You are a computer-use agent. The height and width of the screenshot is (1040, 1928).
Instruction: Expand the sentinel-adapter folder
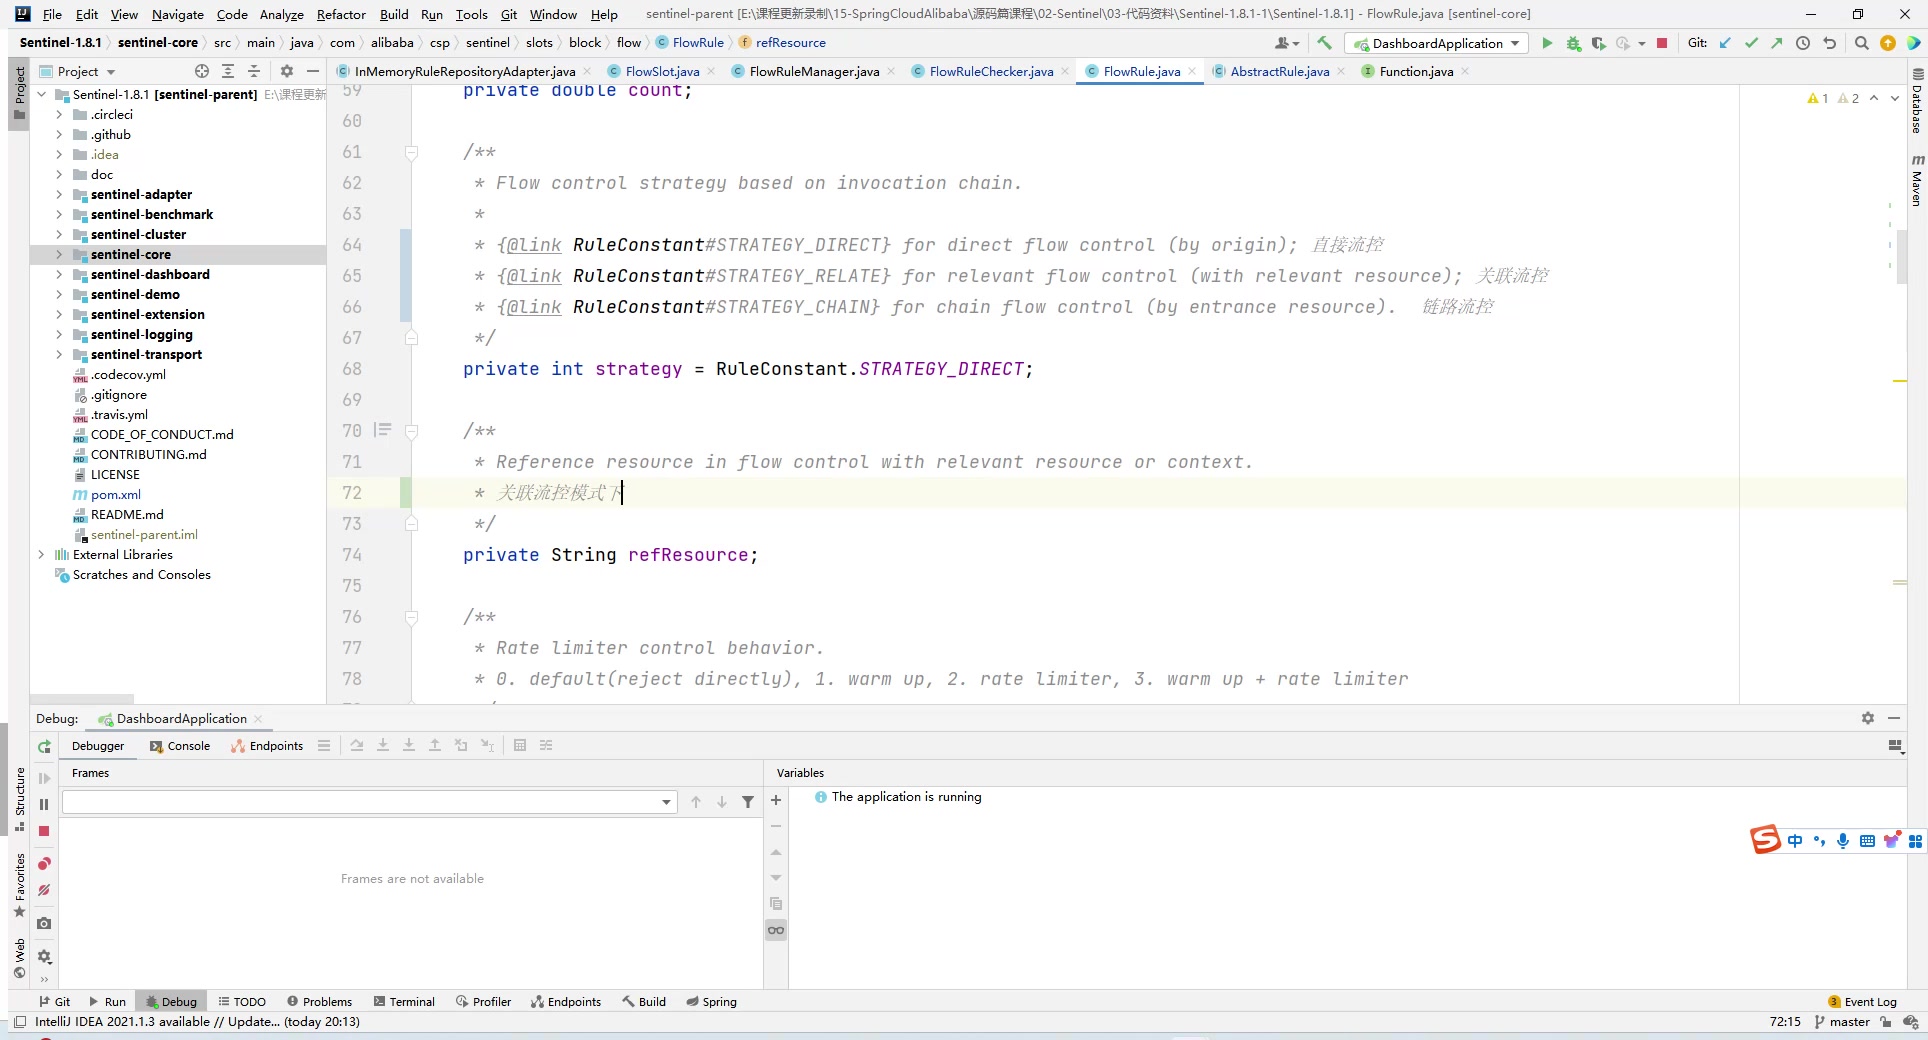(x=59, y=194)
